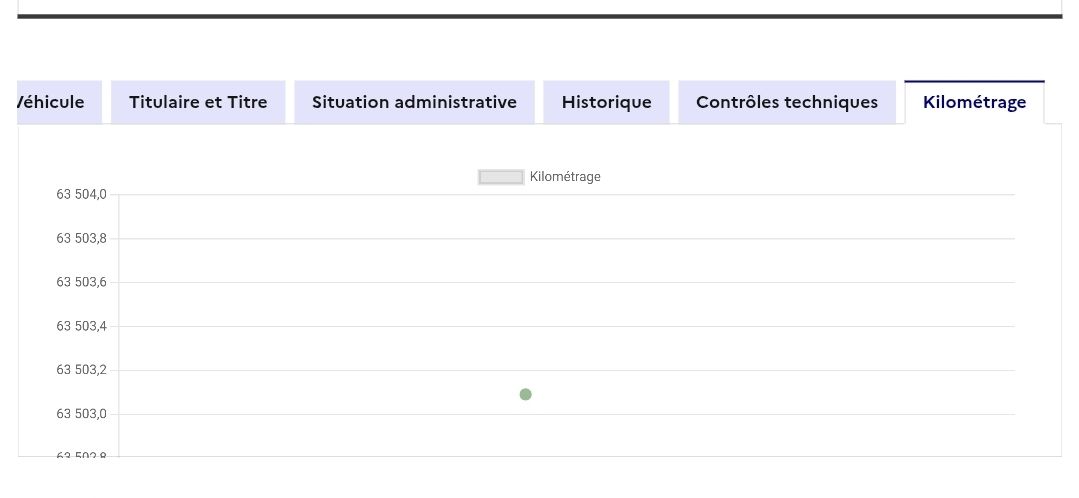Click the Kilométrage legend color box

coord(501,177)
